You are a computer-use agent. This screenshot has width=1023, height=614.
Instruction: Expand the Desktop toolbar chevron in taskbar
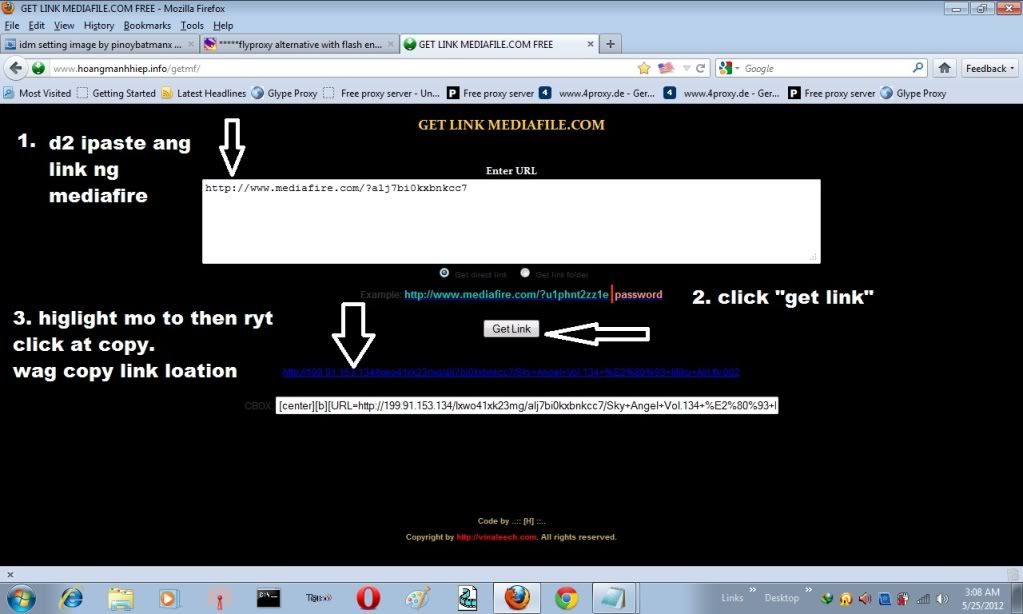(x=808, y=589)
